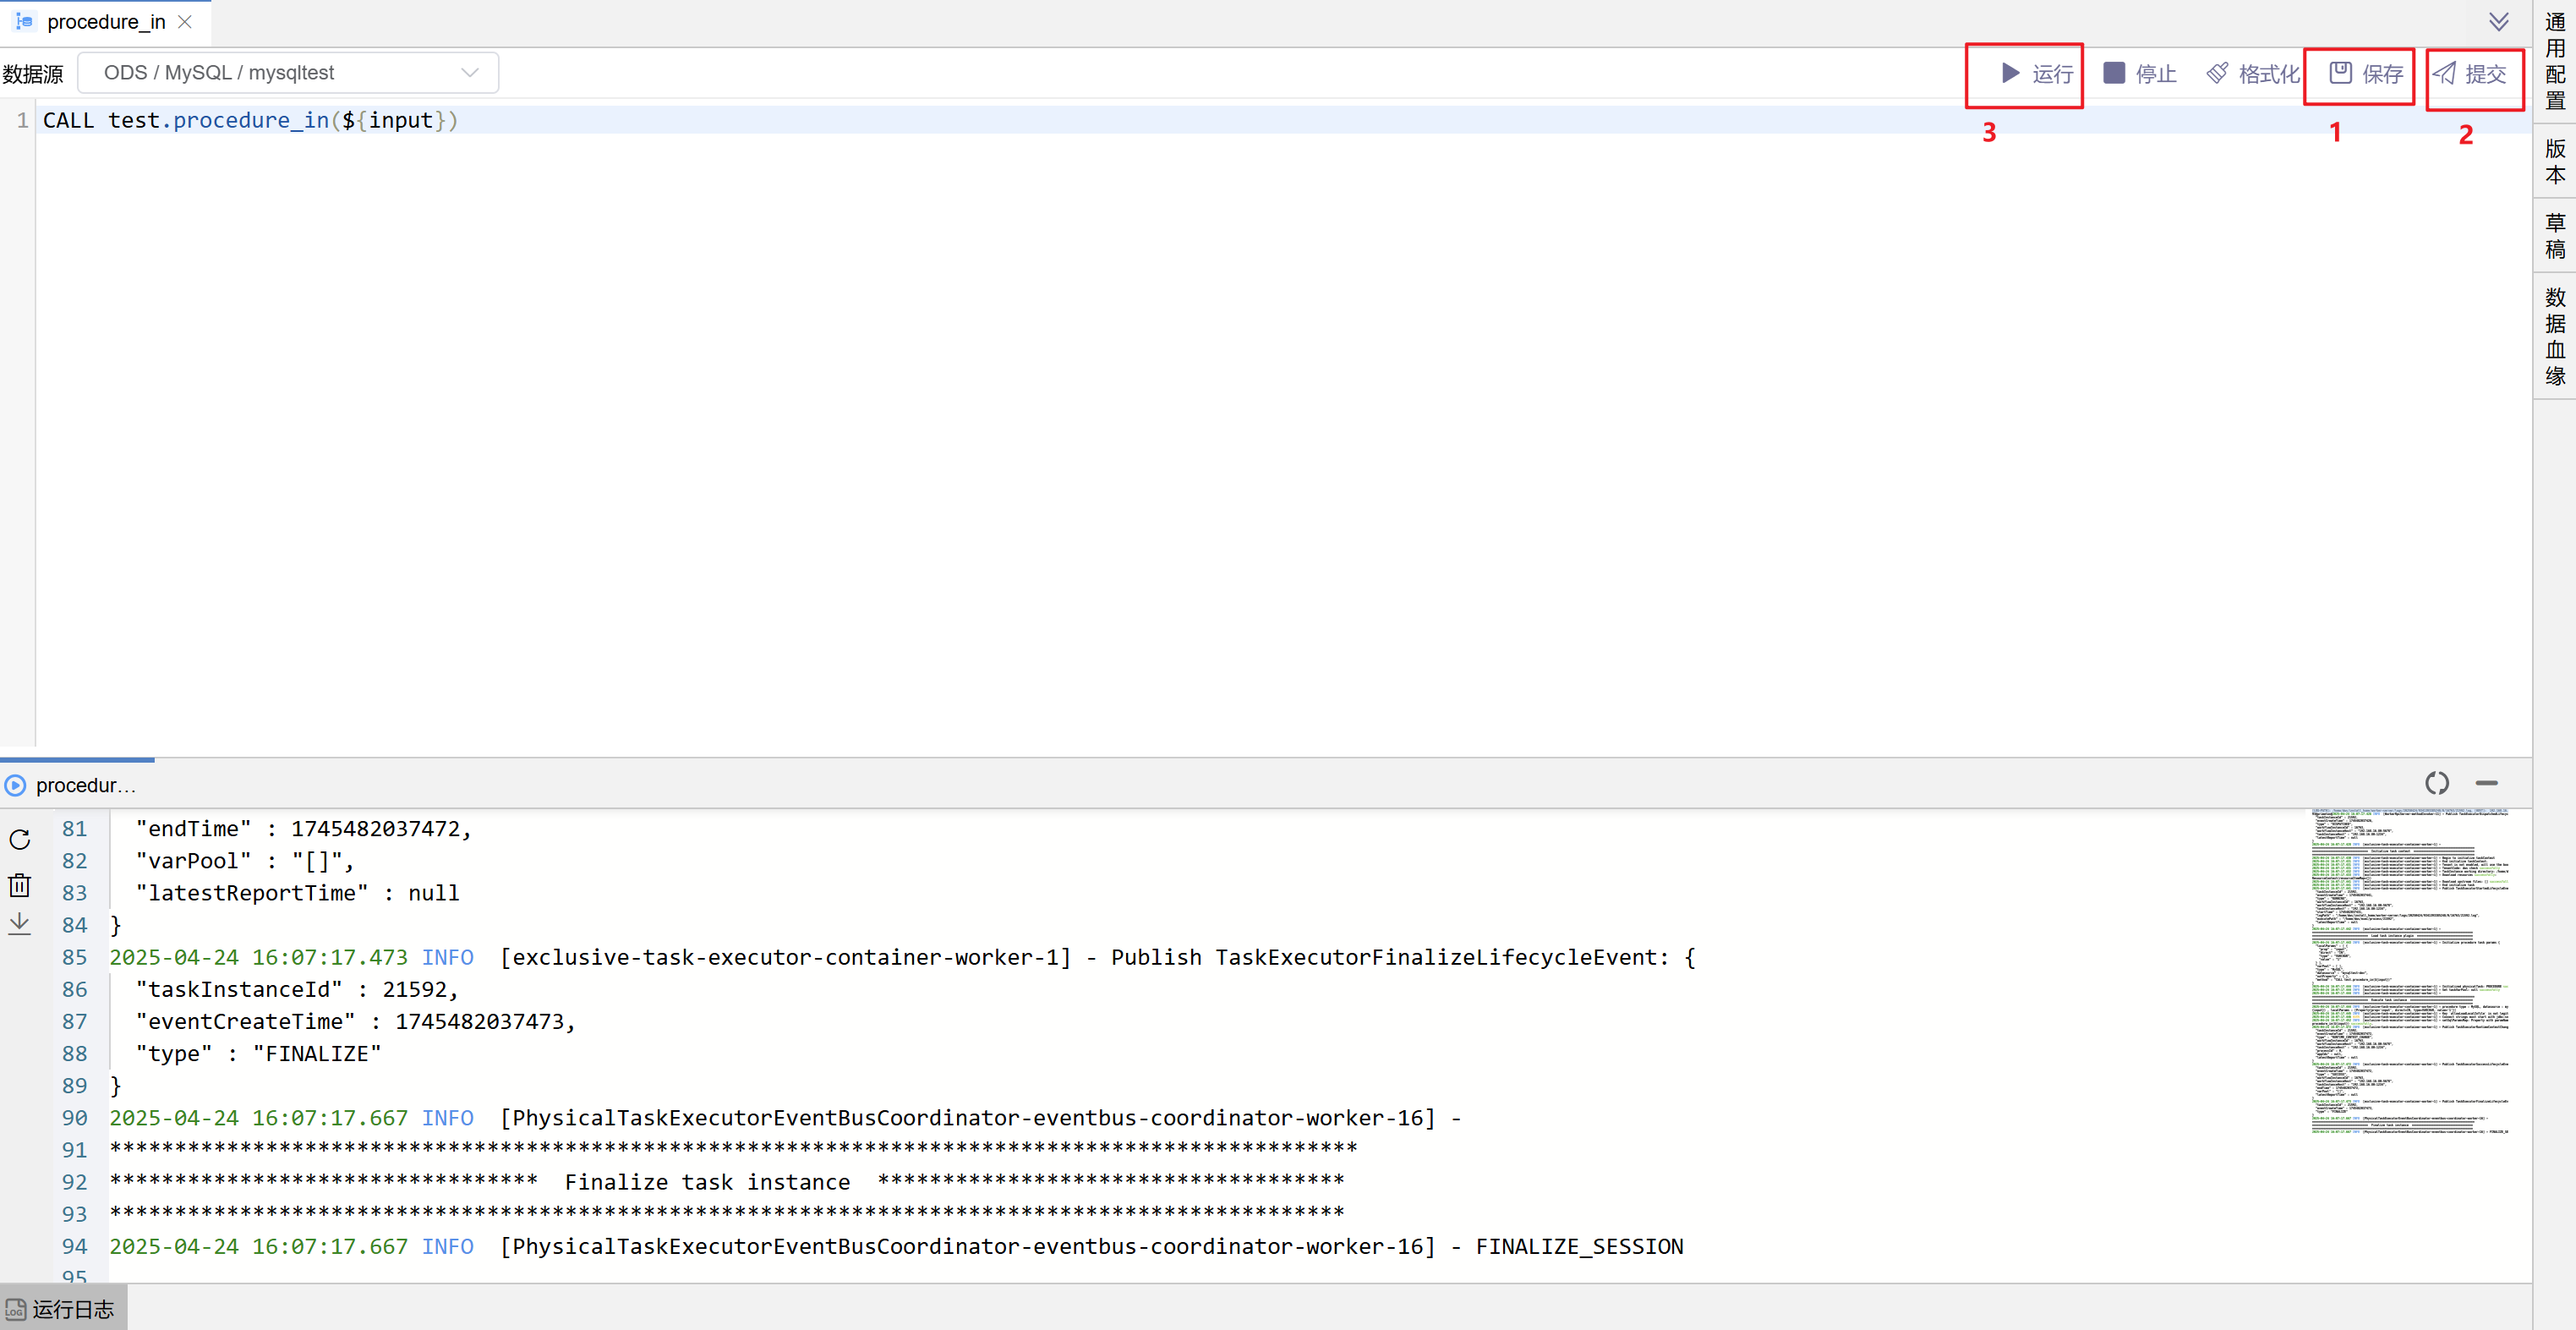Click the download arrow icon in the log panel
2576x1330 pixels.
pyautogui.click(x=20, y=924)
